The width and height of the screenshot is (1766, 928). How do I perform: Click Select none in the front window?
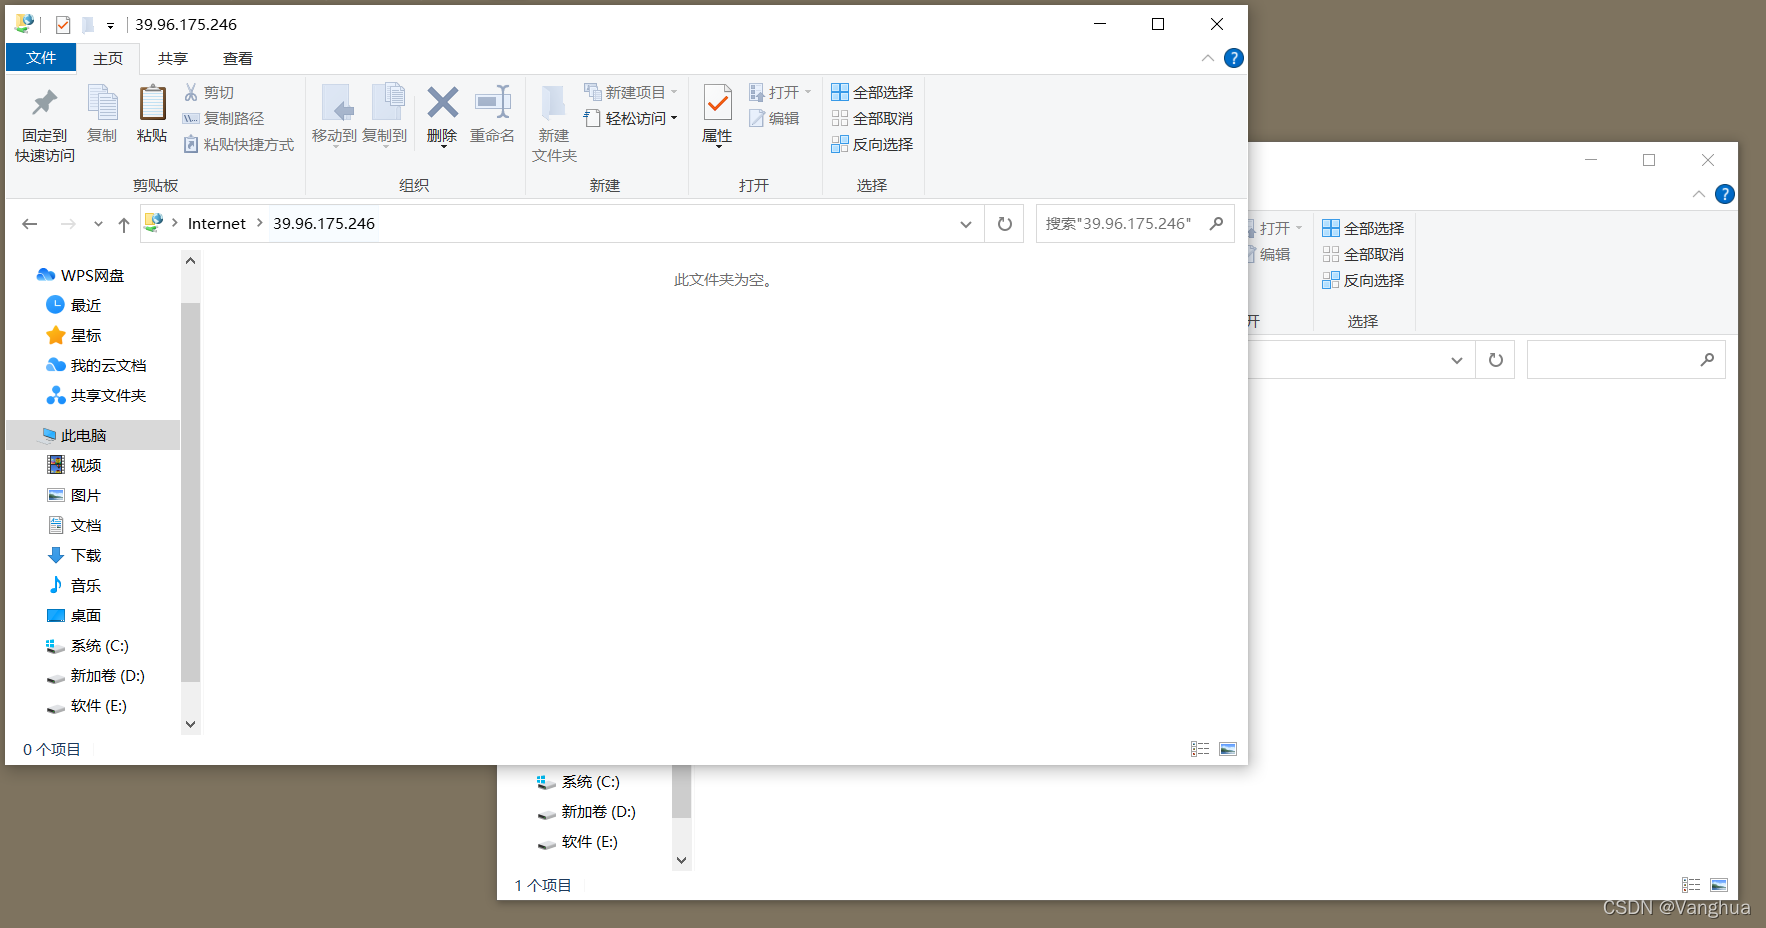872,118
